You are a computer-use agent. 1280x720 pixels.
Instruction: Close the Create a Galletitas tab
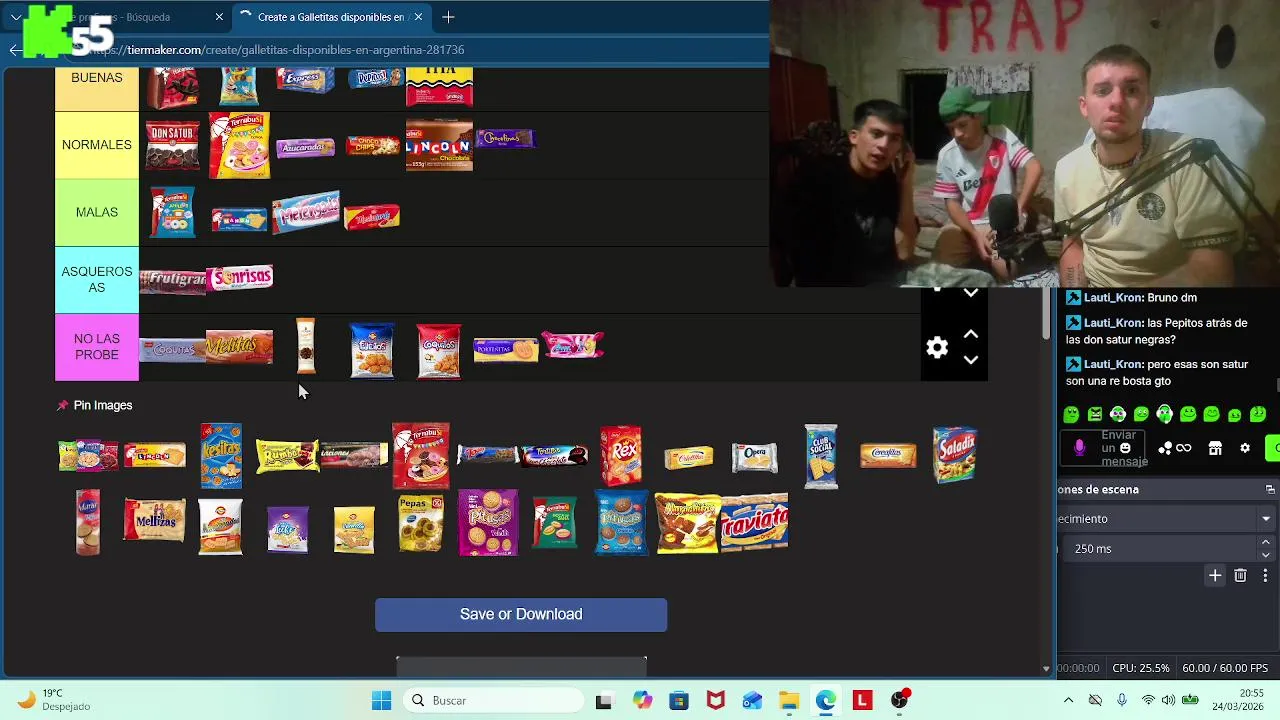pos(418,17)
